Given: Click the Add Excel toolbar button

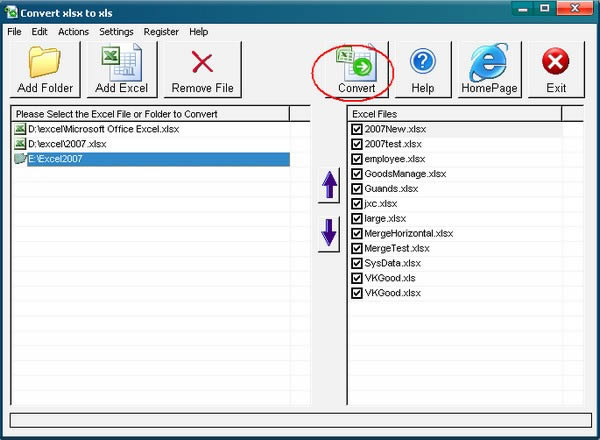Looking at the screenshot, I should [x=122, y=70].
